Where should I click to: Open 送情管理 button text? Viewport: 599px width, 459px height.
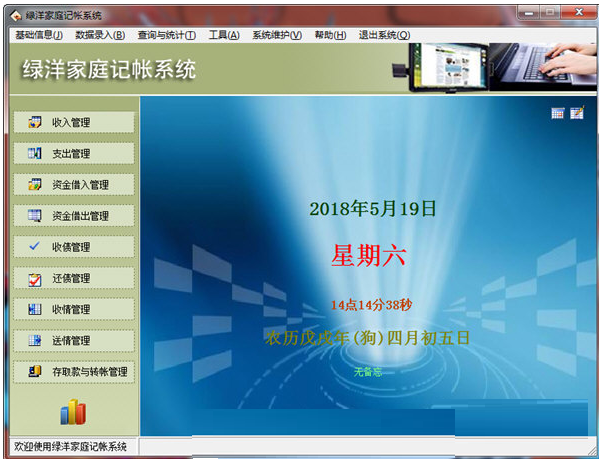pos(71,340)
